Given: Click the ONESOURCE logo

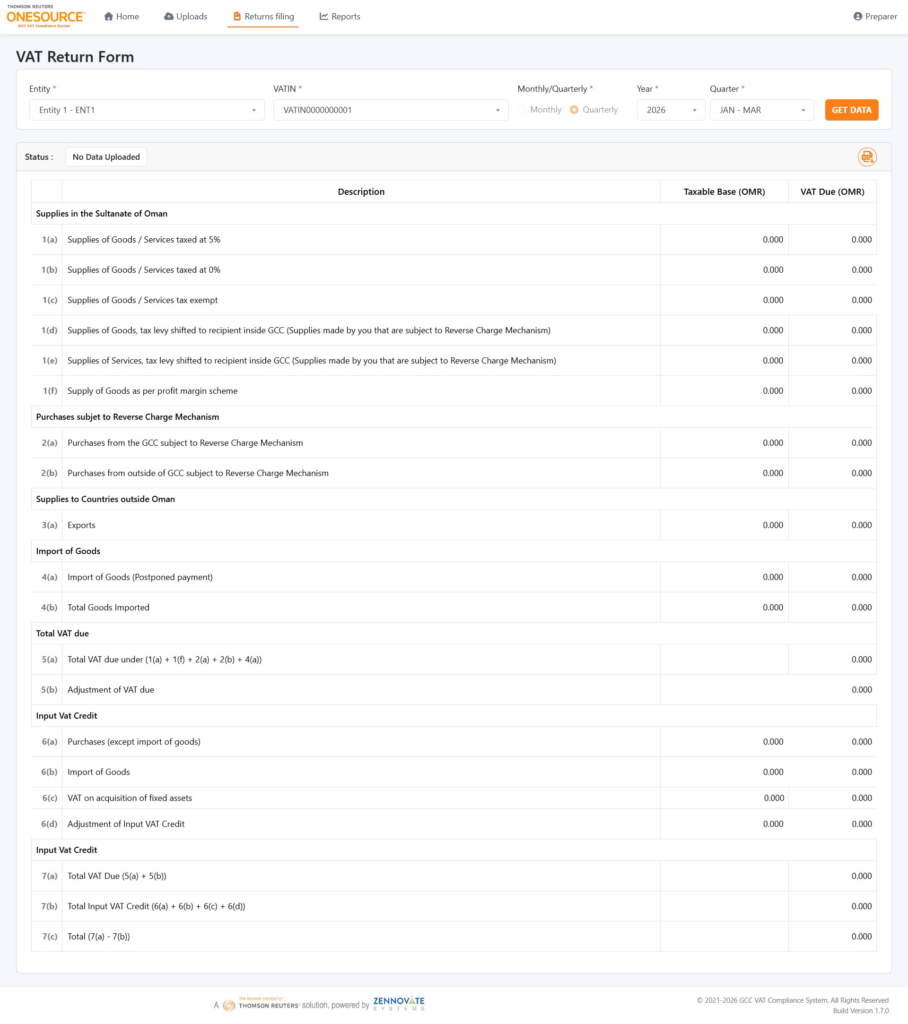Looking at the screenshot, I should pyautogui.click(x=46, y=16).
